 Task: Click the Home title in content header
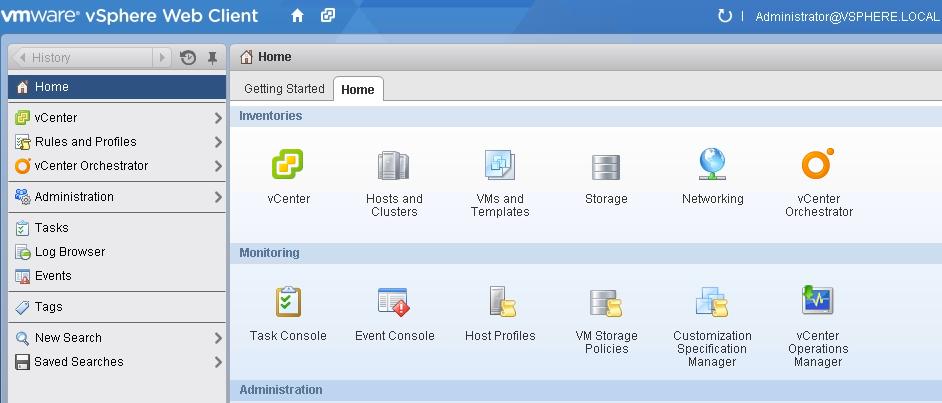pos(275,57)
